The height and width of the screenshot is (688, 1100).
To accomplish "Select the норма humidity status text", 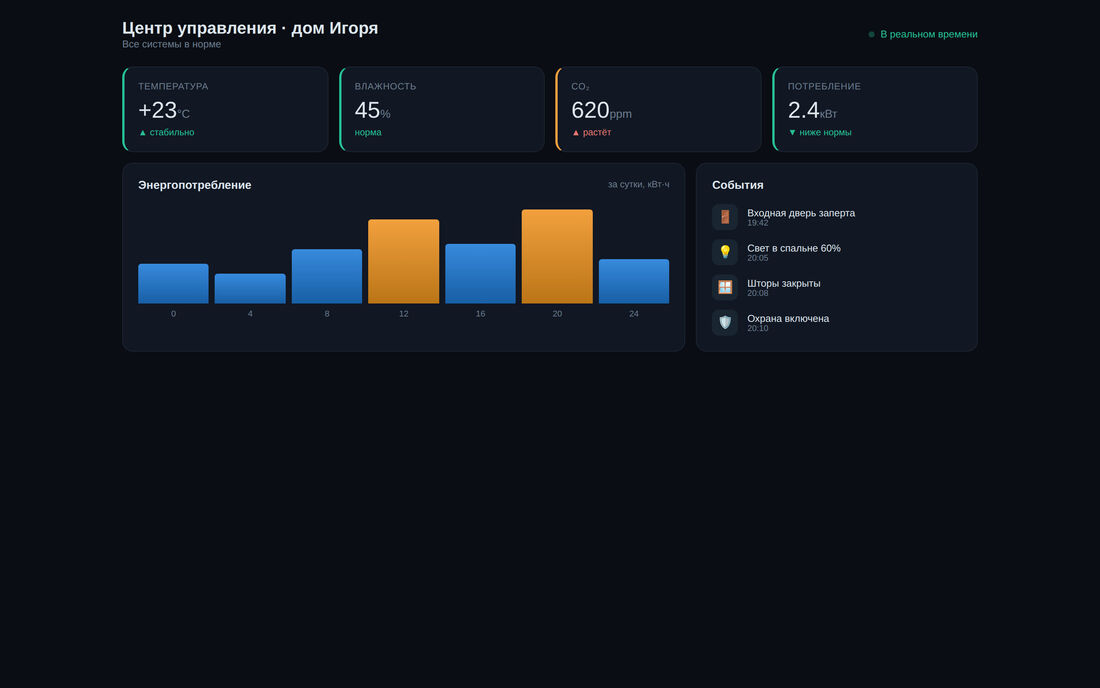I will pyautogui.click(x=368, y=133).
